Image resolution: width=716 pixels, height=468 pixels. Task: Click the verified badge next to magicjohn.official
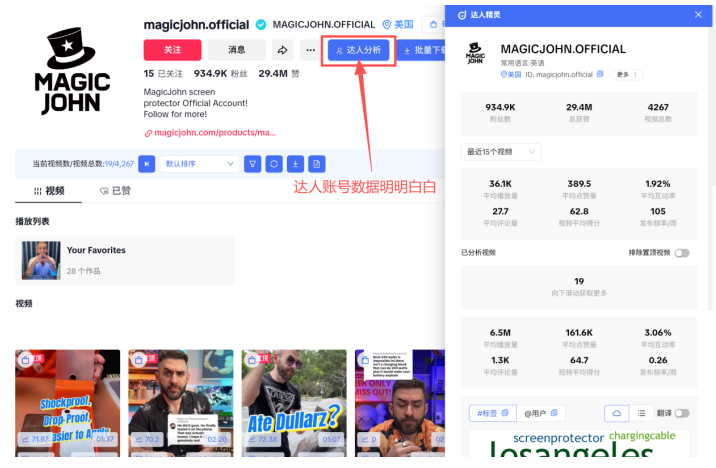pos(261,25)
